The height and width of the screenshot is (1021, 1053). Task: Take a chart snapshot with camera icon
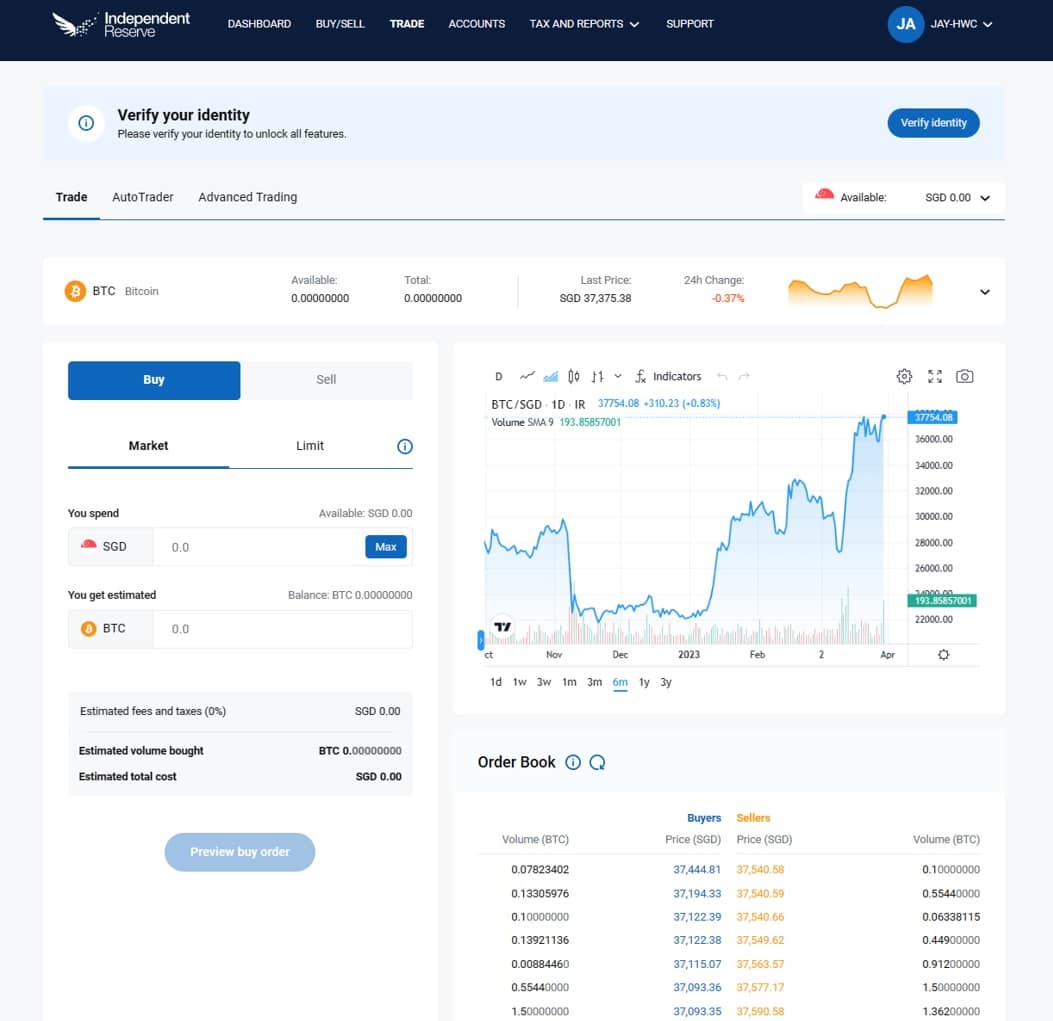pyautogui.click(x=964, y=376)
